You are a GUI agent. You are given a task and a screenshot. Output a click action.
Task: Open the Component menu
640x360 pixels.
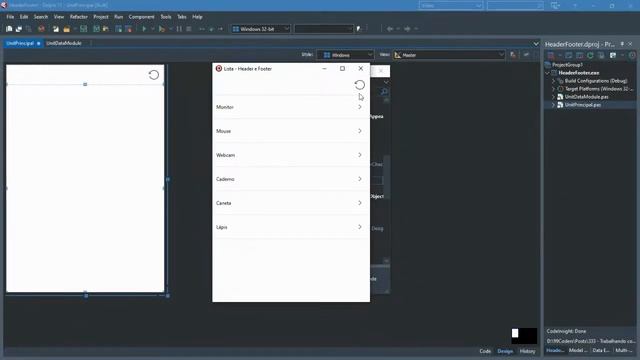(x=142, y=17)
